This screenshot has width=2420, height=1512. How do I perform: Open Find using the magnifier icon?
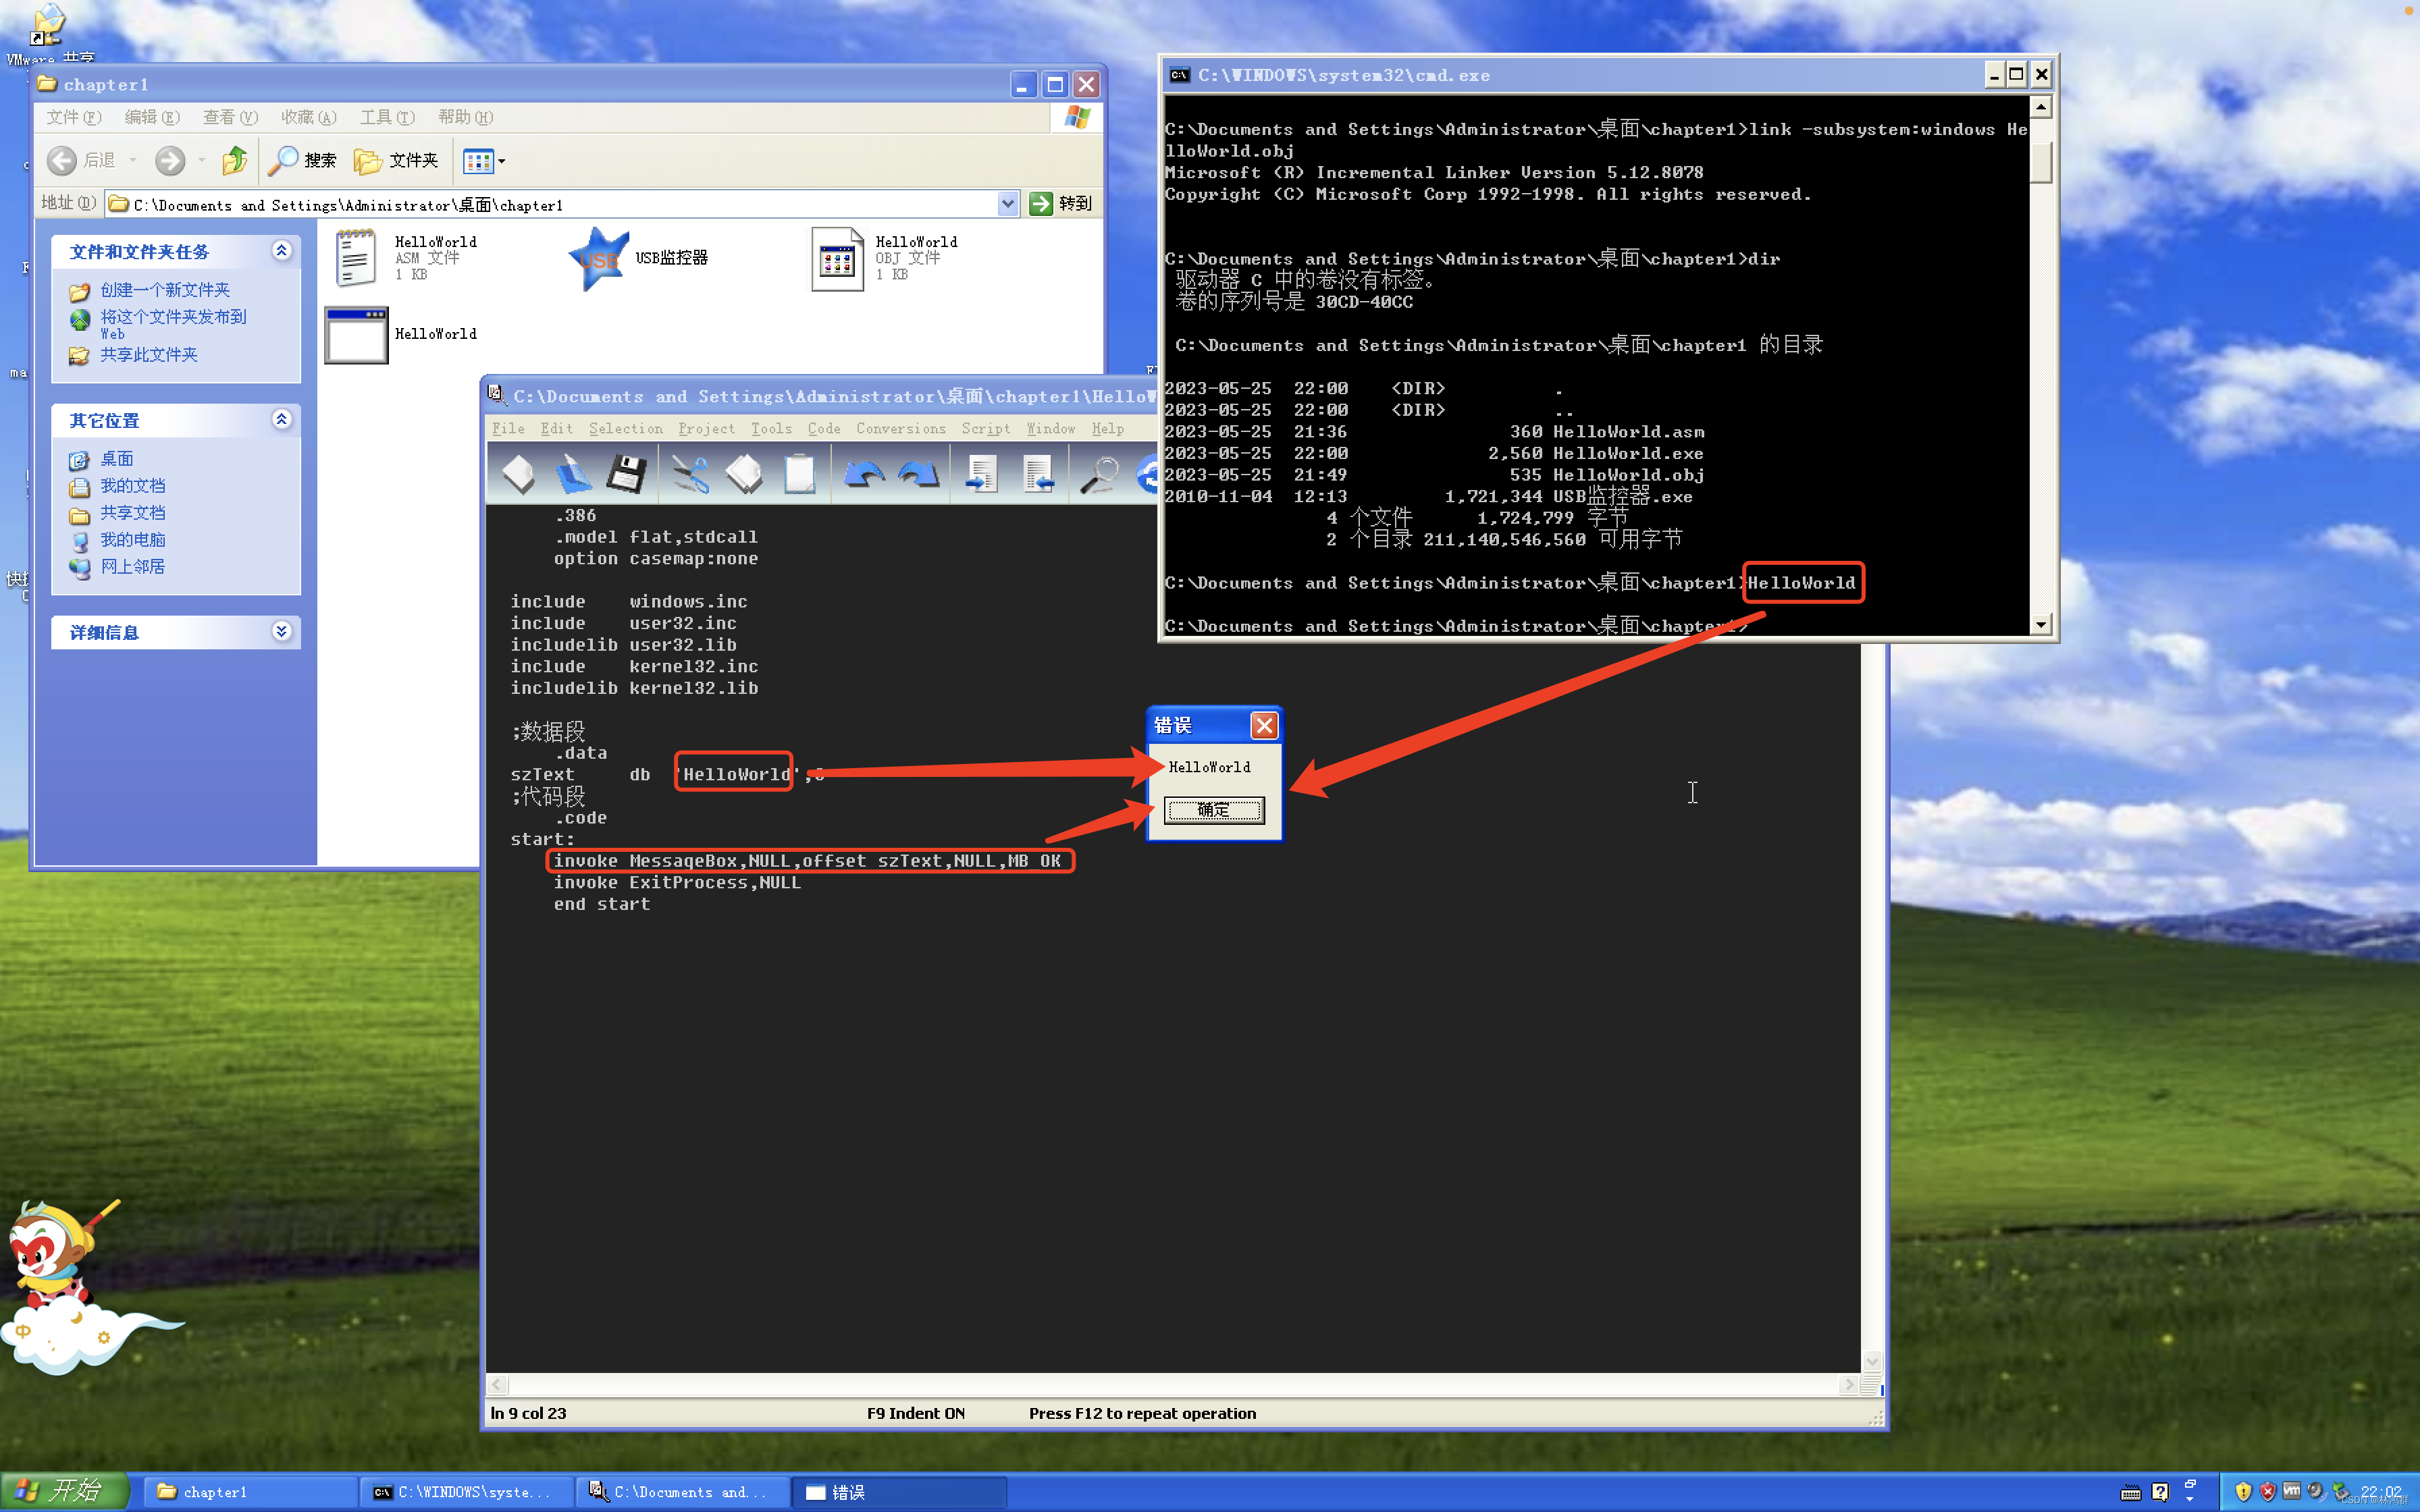(1100, 473)
